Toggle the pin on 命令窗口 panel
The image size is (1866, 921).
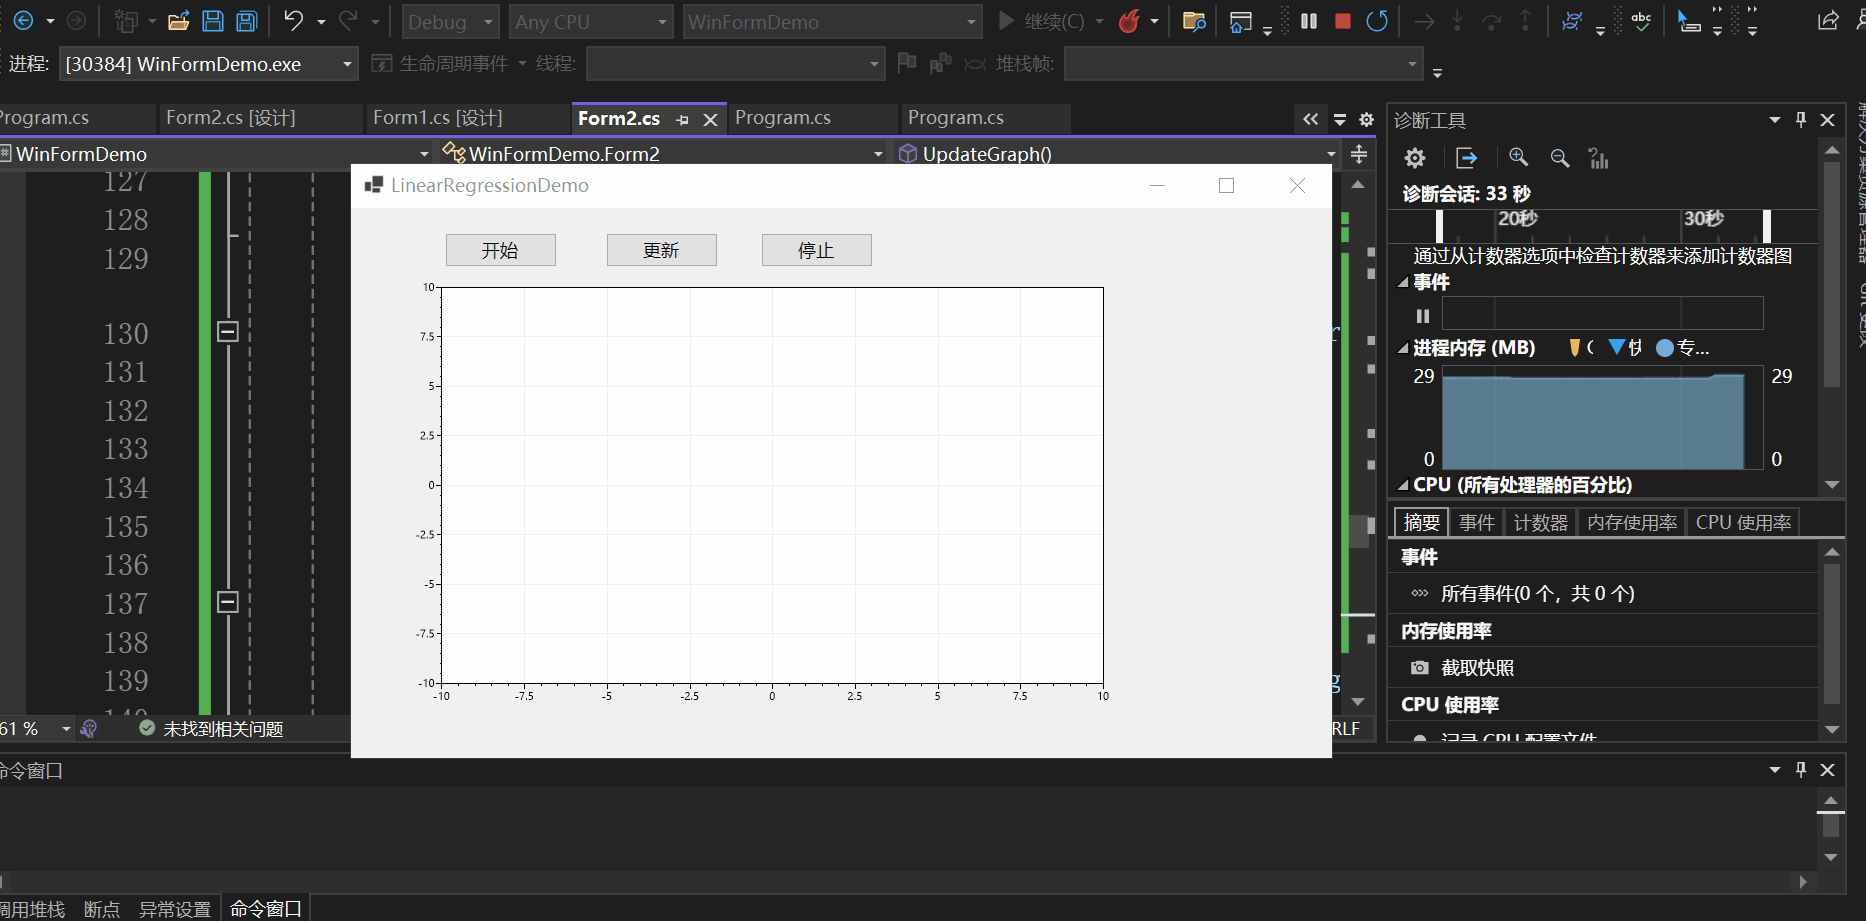[1801, 770]
